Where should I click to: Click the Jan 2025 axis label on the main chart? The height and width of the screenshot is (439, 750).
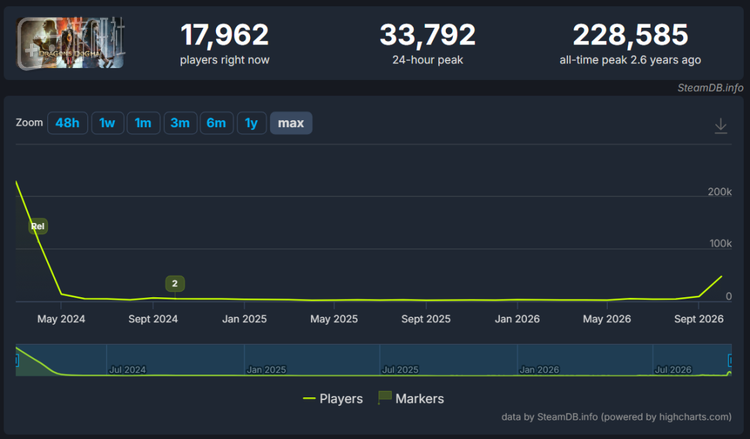244,319
